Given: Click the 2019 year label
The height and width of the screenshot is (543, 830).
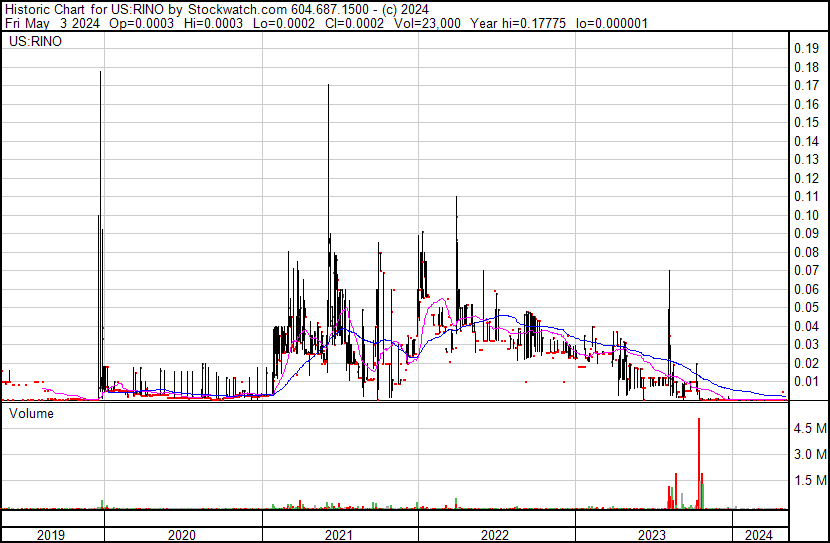Looking at the screenshot, I should [x=51, y=535].
